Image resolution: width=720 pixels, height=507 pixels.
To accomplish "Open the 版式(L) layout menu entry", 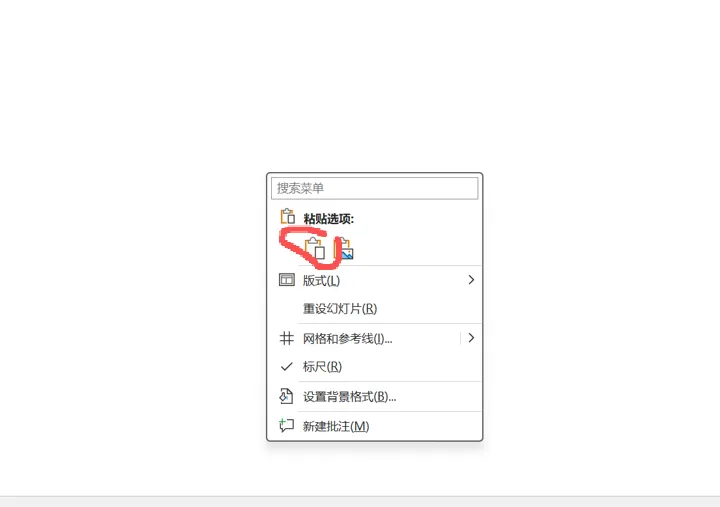I will pyautogui.click(x=375, y=280).
